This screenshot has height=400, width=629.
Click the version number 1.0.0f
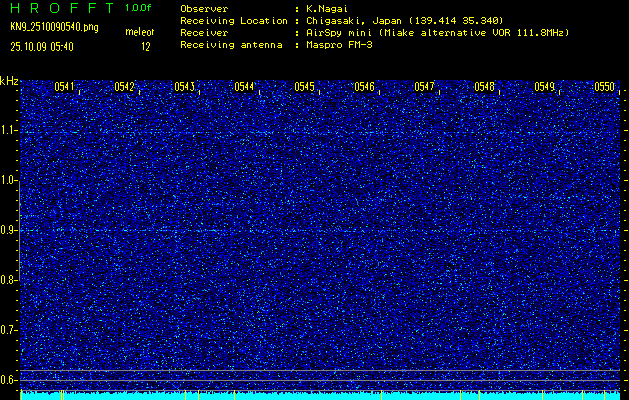(x=139, y=7)
